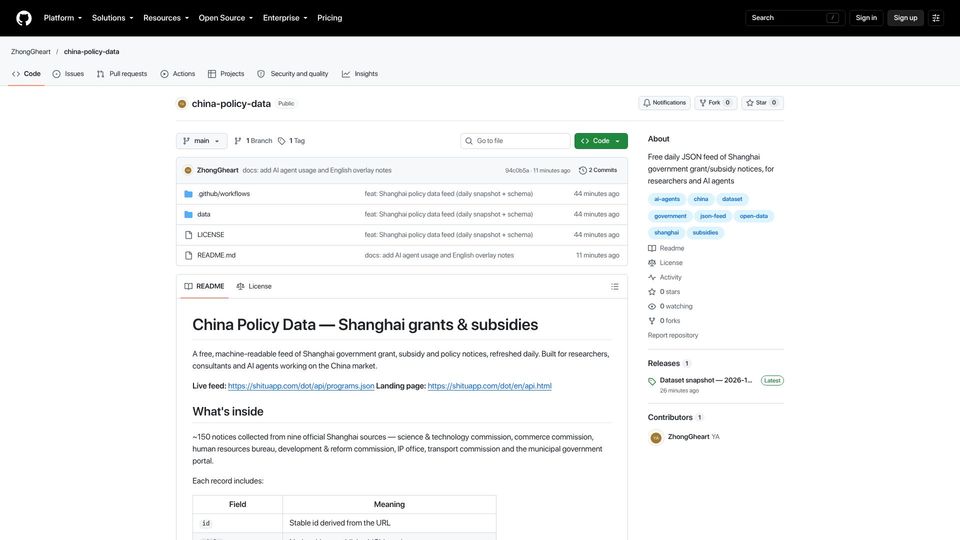Image resolution: width=960 pixels, height=540 pixels.
Task: Switch to the Issues tab
Action: coord(68,73)
